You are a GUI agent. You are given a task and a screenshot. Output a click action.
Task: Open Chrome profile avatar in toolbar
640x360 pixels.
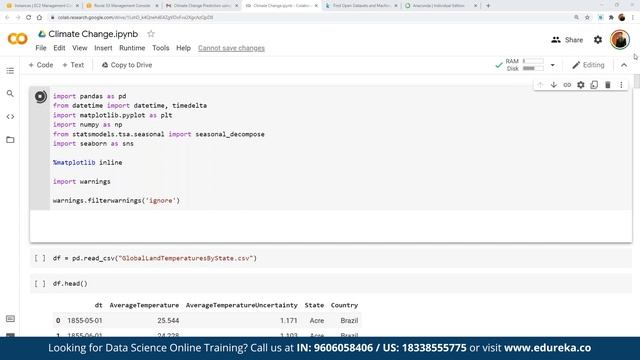(x=622, y=18)
